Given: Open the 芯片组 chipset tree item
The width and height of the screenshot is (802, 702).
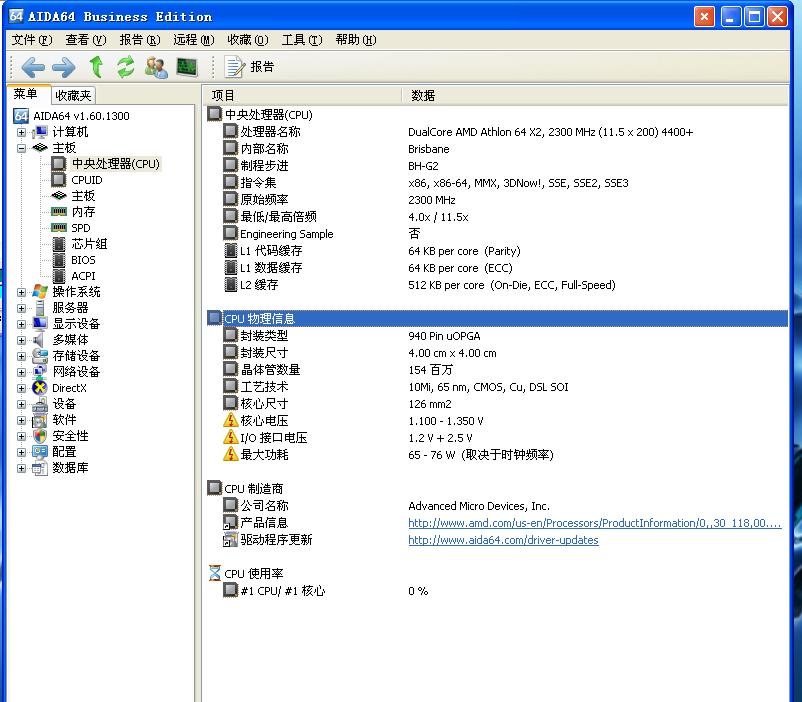Looking at the screenshot, I should 89,244.
